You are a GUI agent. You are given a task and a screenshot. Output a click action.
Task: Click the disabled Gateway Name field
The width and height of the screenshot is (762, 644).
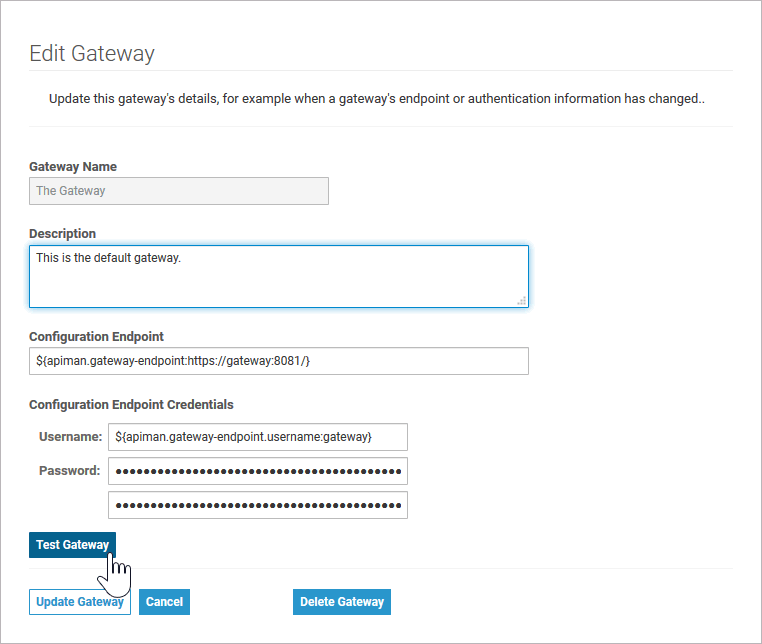coord(179,191)
